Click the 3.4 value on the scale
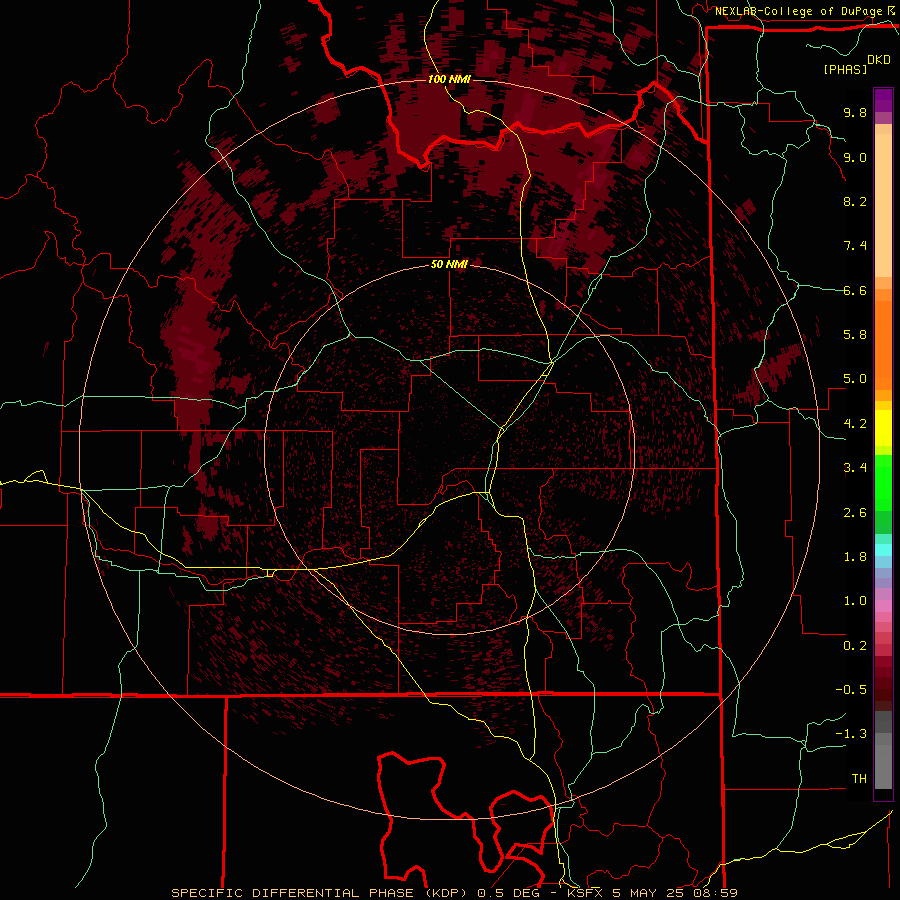Image resolution: width=900 pixels, height=900 pixels. (x=855, y=468)
